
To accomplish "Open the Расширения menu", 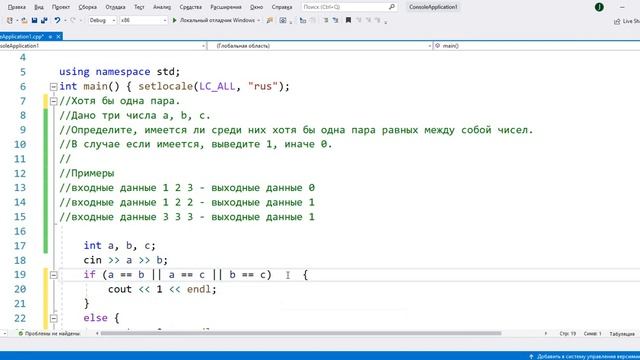I will [x=226, y=7].
